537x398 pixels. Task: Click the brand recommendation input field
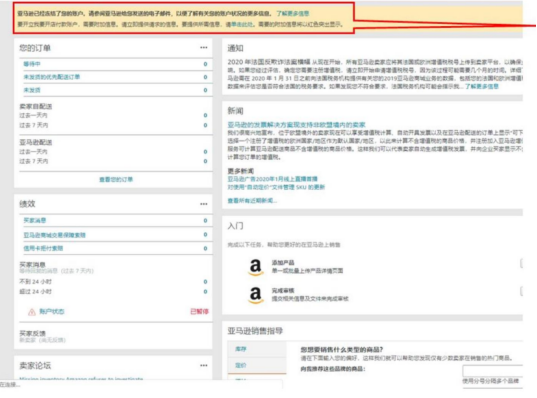coord(492,371)
